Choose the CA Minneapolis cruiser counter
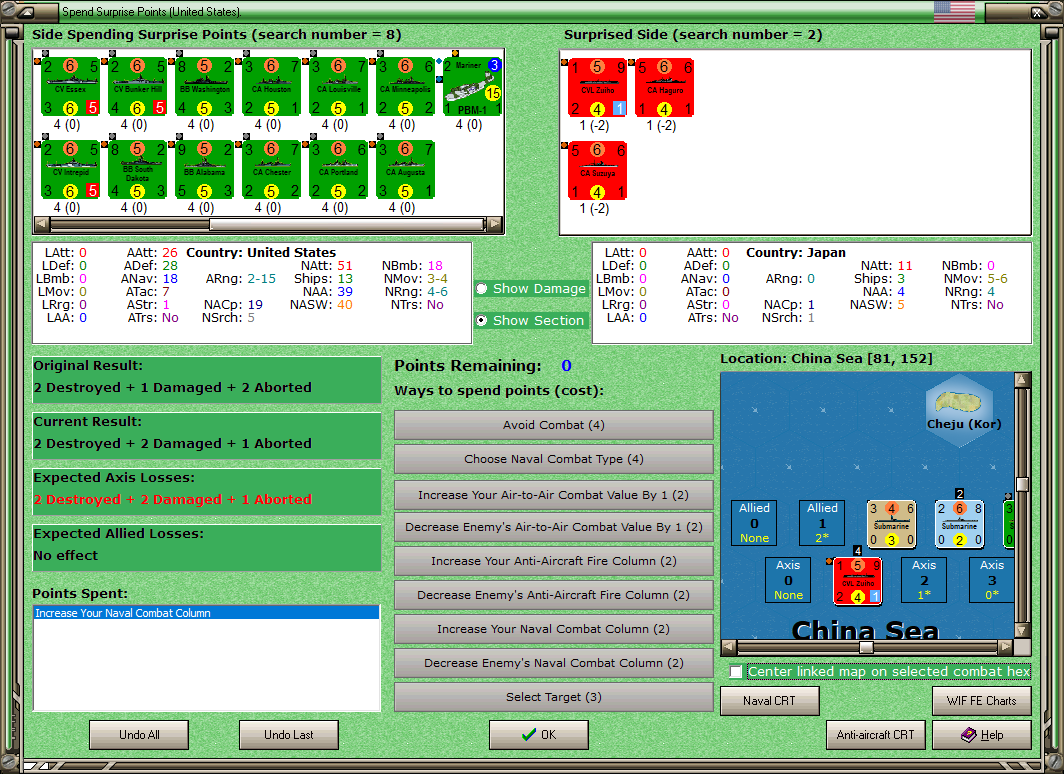1064x774 pixels. [405, 87]
